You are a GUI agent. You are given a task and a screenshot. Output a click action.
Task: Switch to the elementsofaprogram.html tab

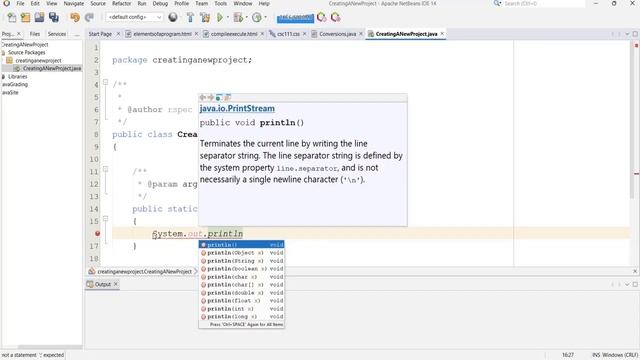coord(162,34)
